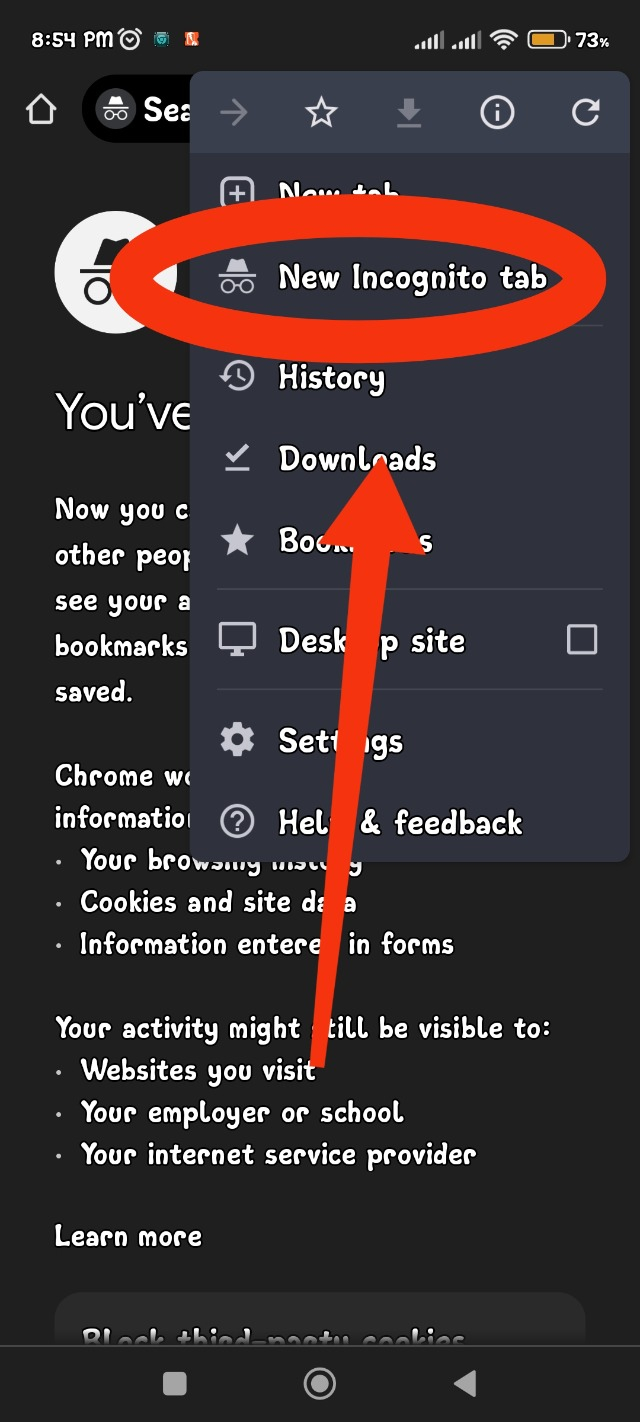This screenshot has width=640, height=1422.
Task: Tap the forward arrow in menu
Action: 234,112
